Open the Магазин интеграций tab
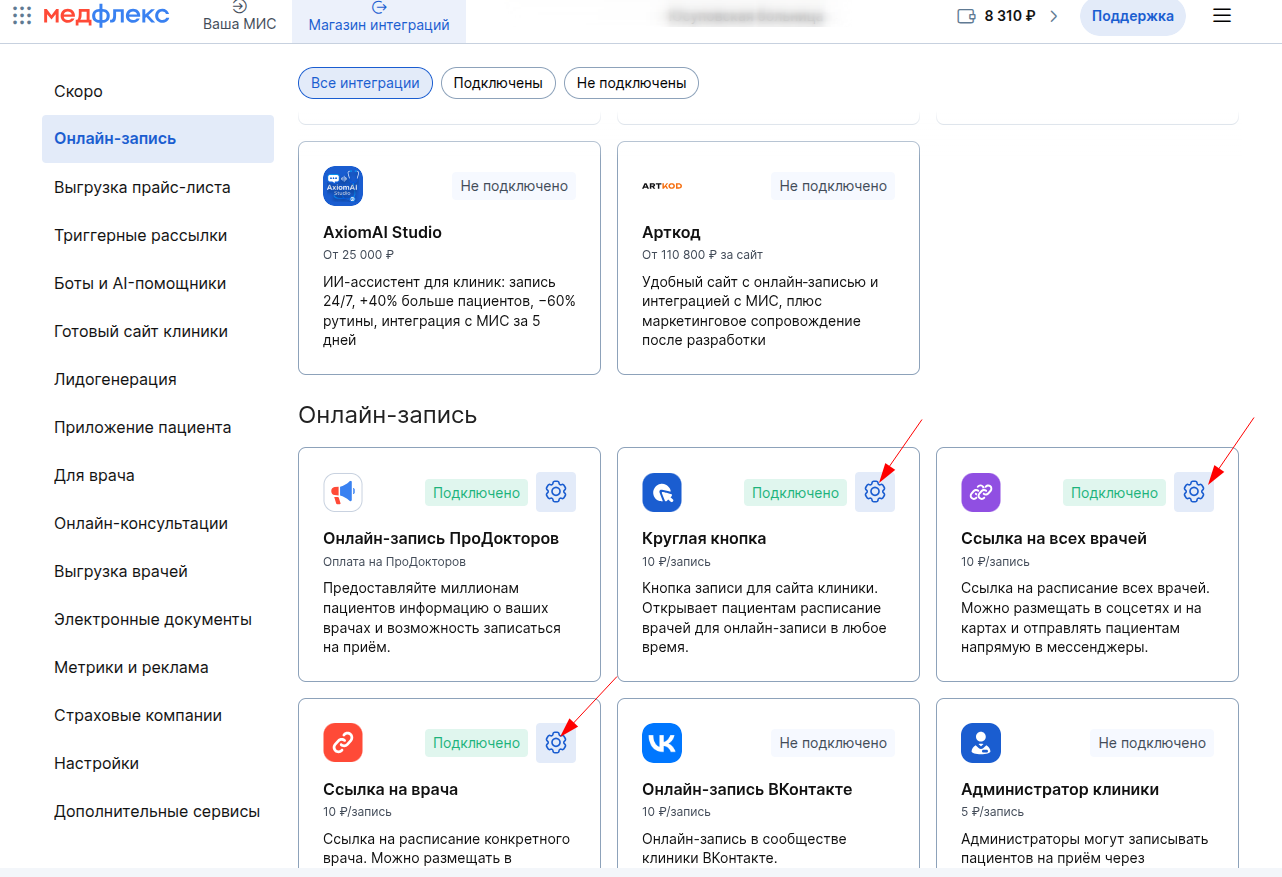Screen dimensions: 1282x877 pos(379,18)
